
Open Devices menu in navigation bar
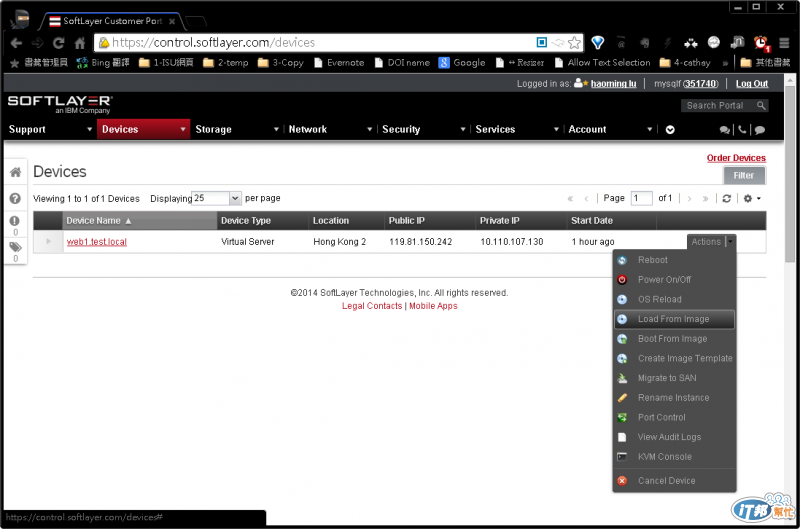[143, 129]
